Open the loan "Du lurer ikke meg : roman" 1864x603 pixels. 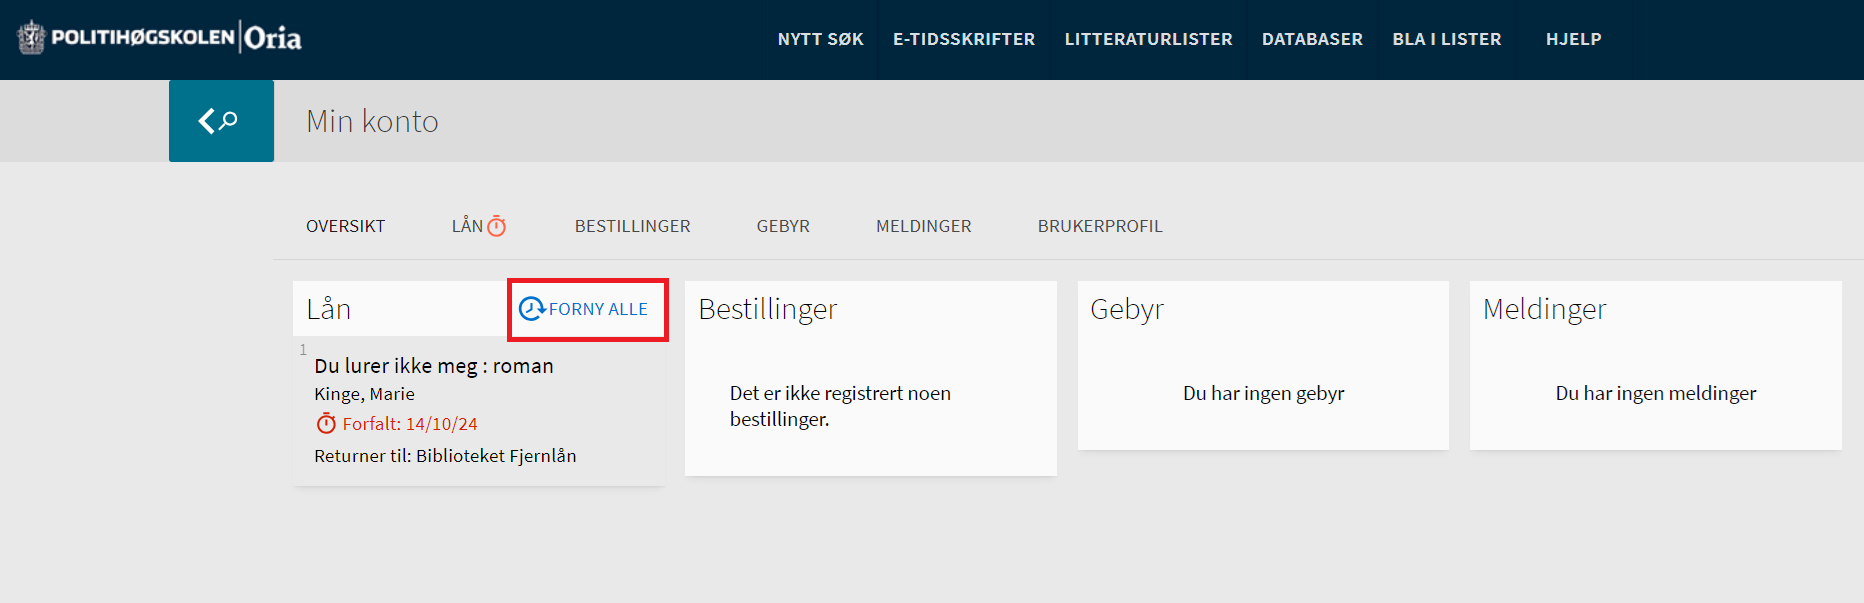[434, 366]
